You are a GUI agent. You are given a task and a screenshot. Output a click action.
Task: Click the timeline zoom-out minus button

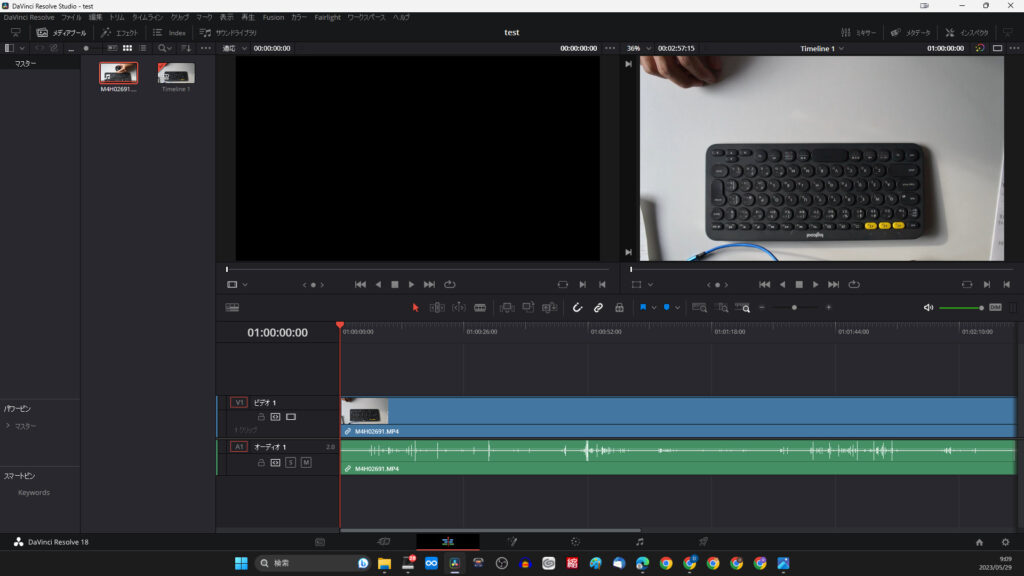(x=761, y=308)
